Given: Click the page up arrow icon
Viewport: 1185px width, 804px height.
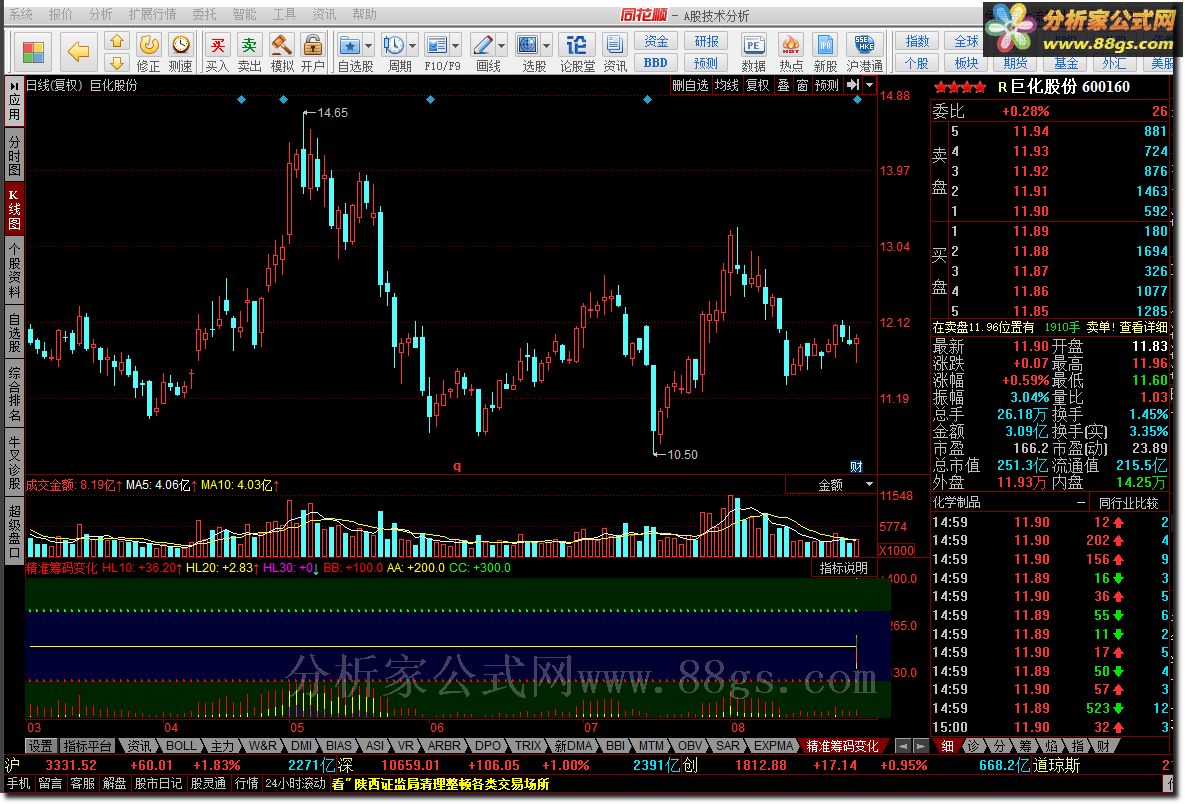Looking at the screenshot, I should [116, 41].
